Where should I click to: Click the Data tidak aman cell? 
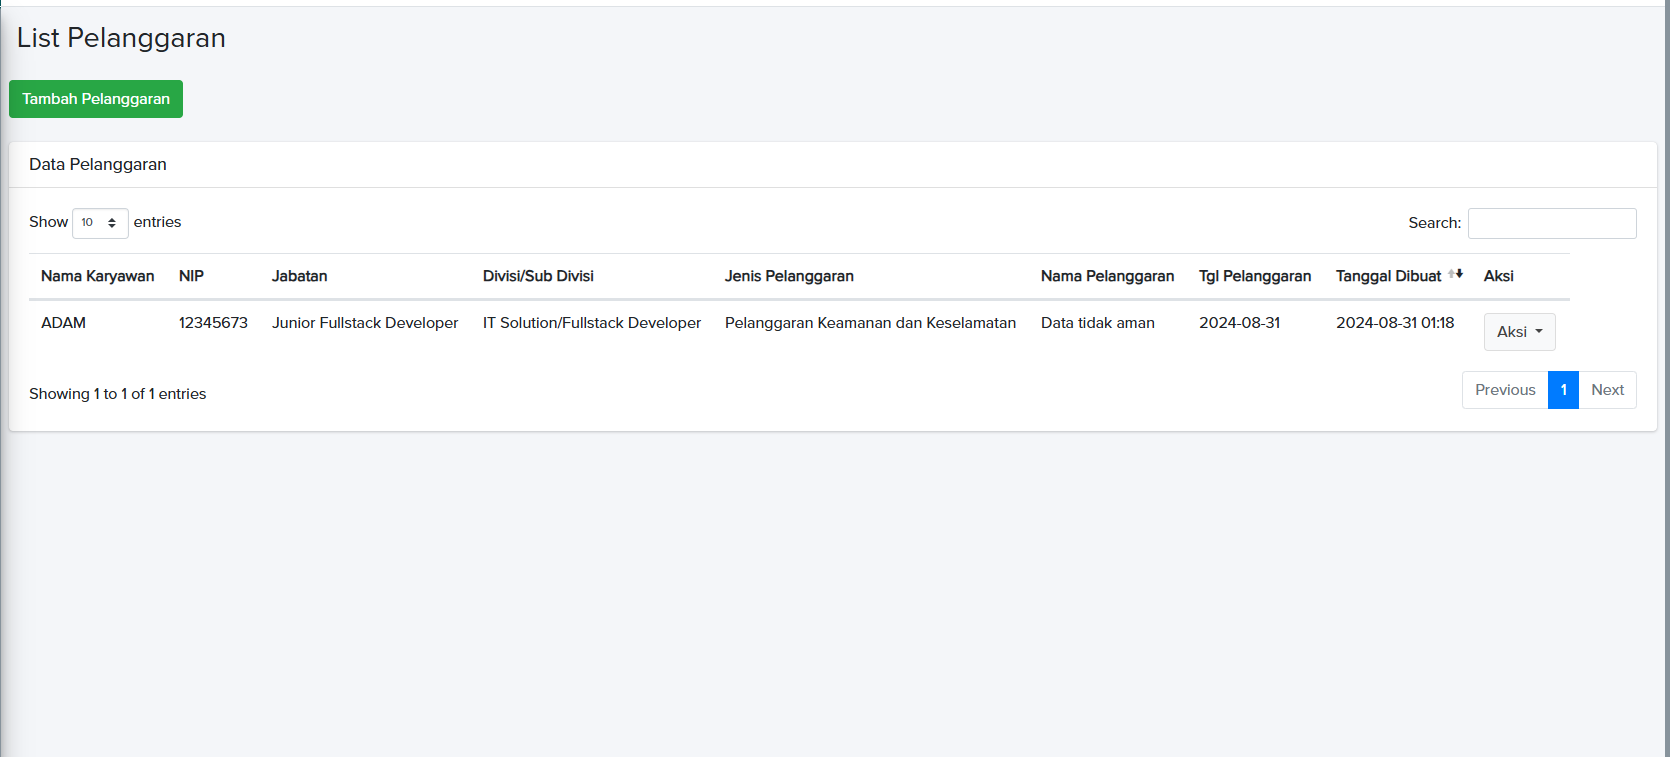pyautogui.click(x=1097, y=323)
